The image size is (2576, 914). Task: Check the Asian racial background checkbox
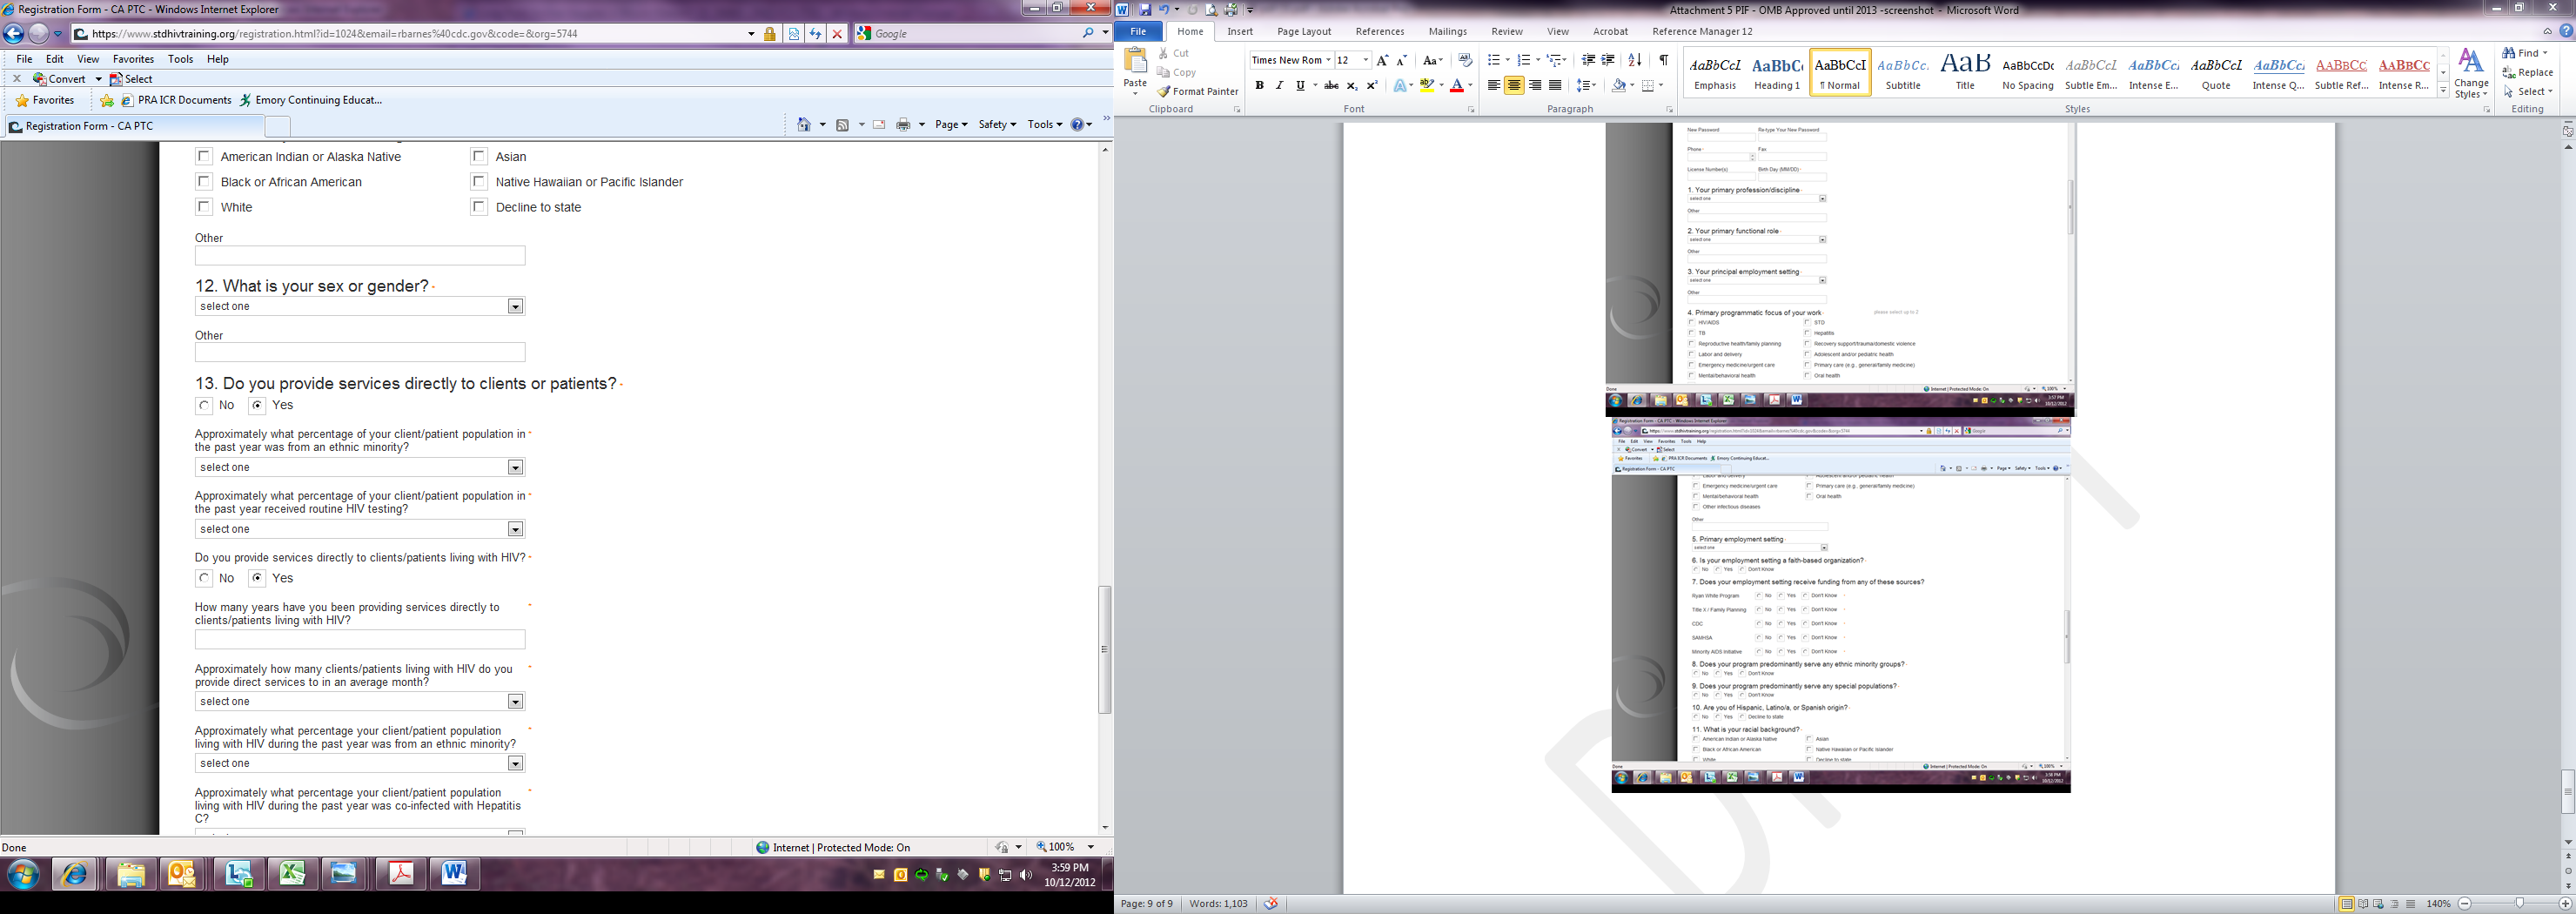pyautogui.click(x=480, y=156)
